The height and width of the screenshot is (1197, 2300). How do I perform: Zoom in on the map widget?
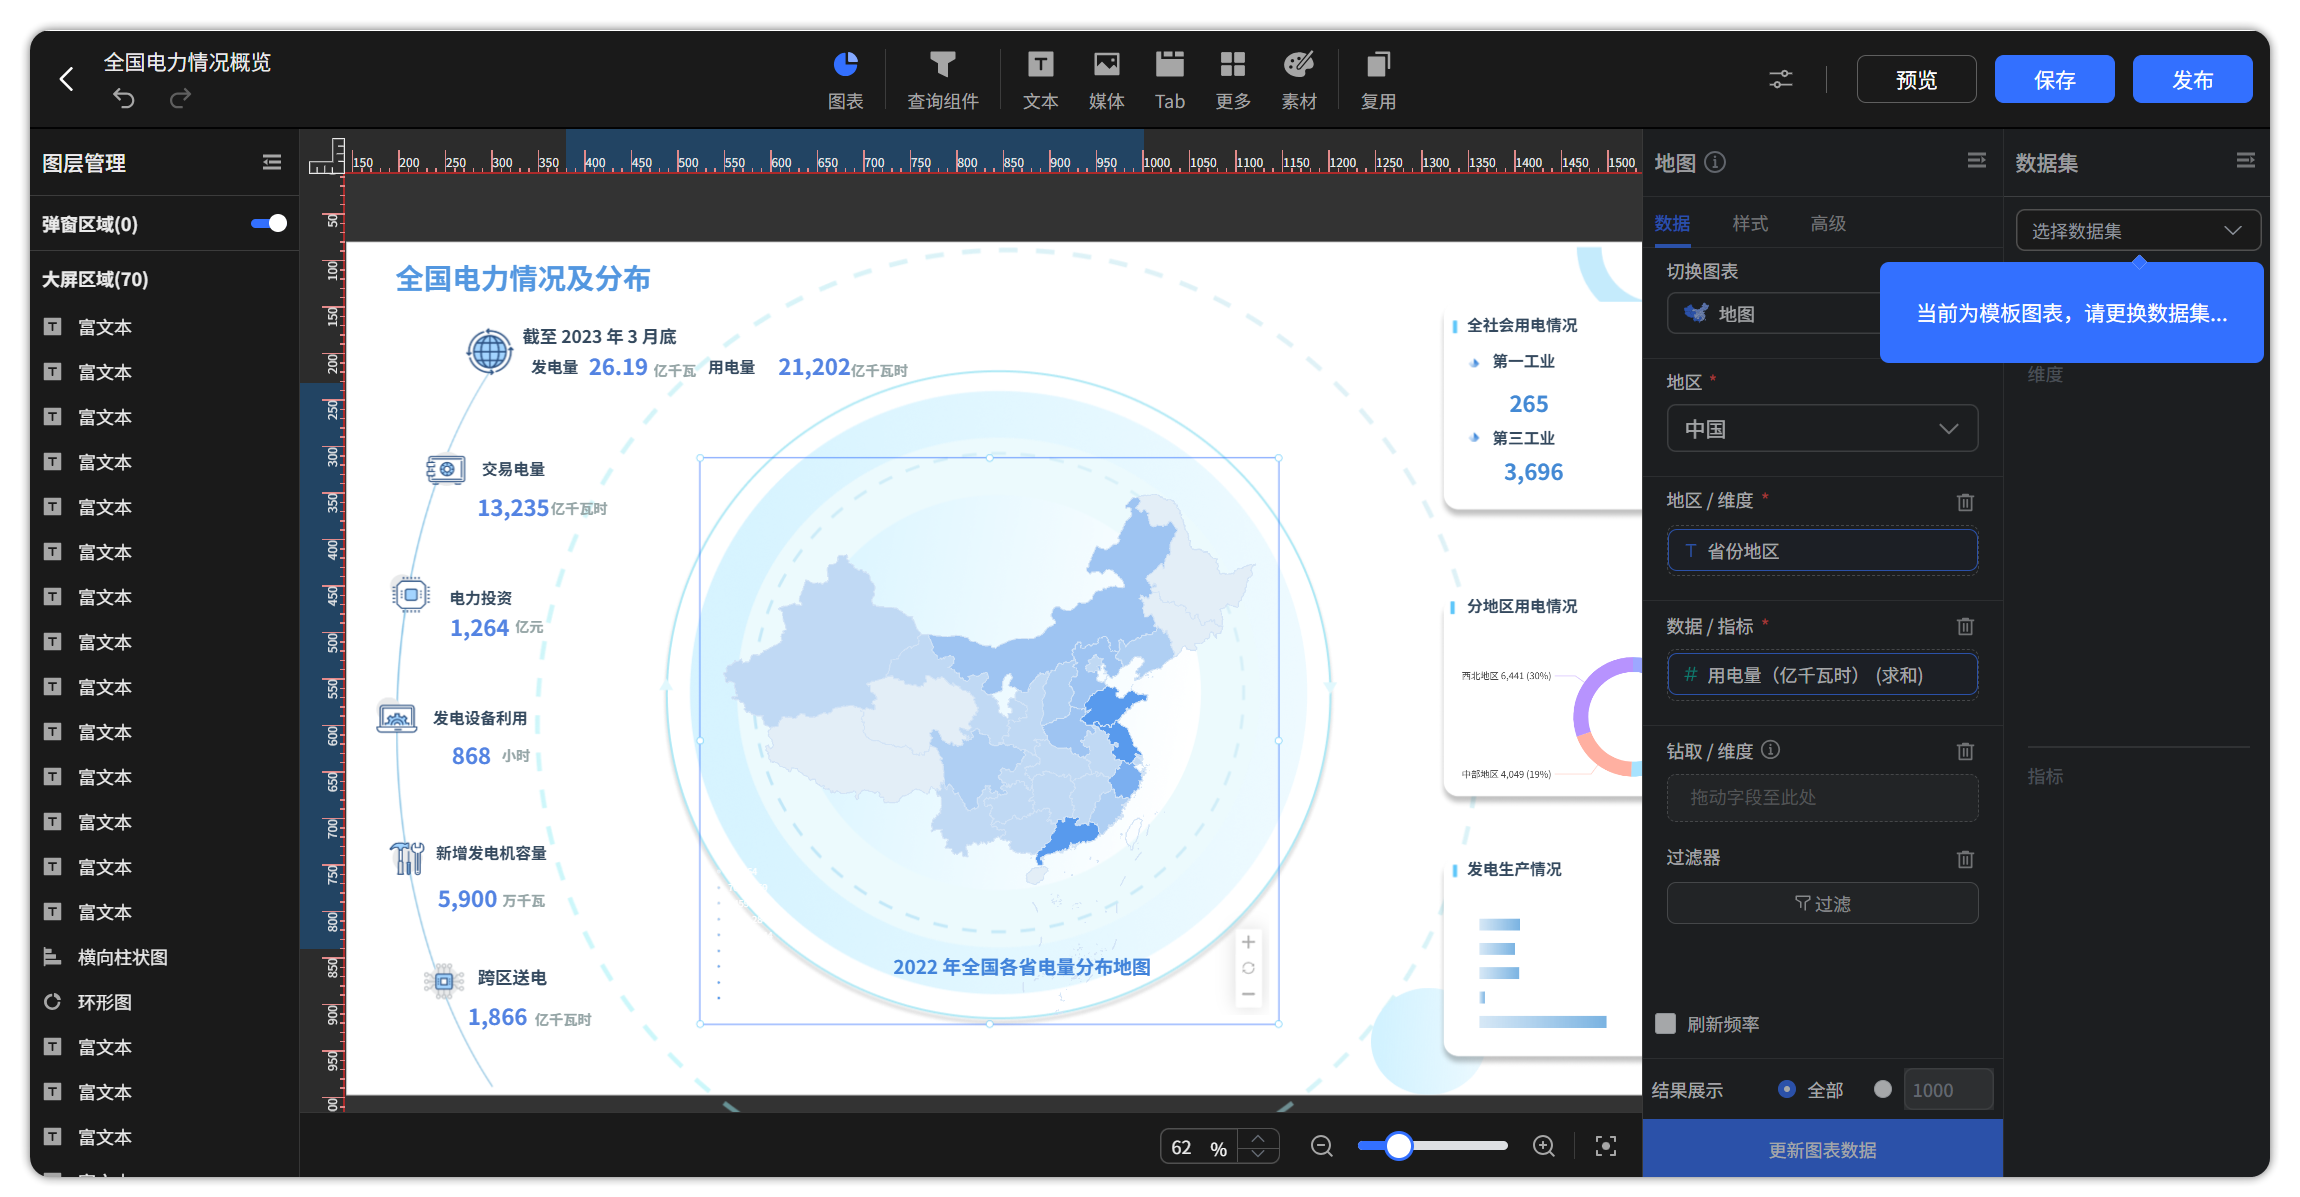1248,942
